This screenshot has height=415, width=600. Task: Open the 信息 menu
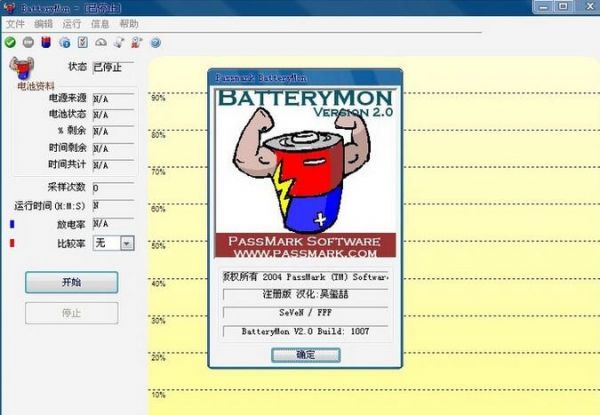[x=100, y=23]
